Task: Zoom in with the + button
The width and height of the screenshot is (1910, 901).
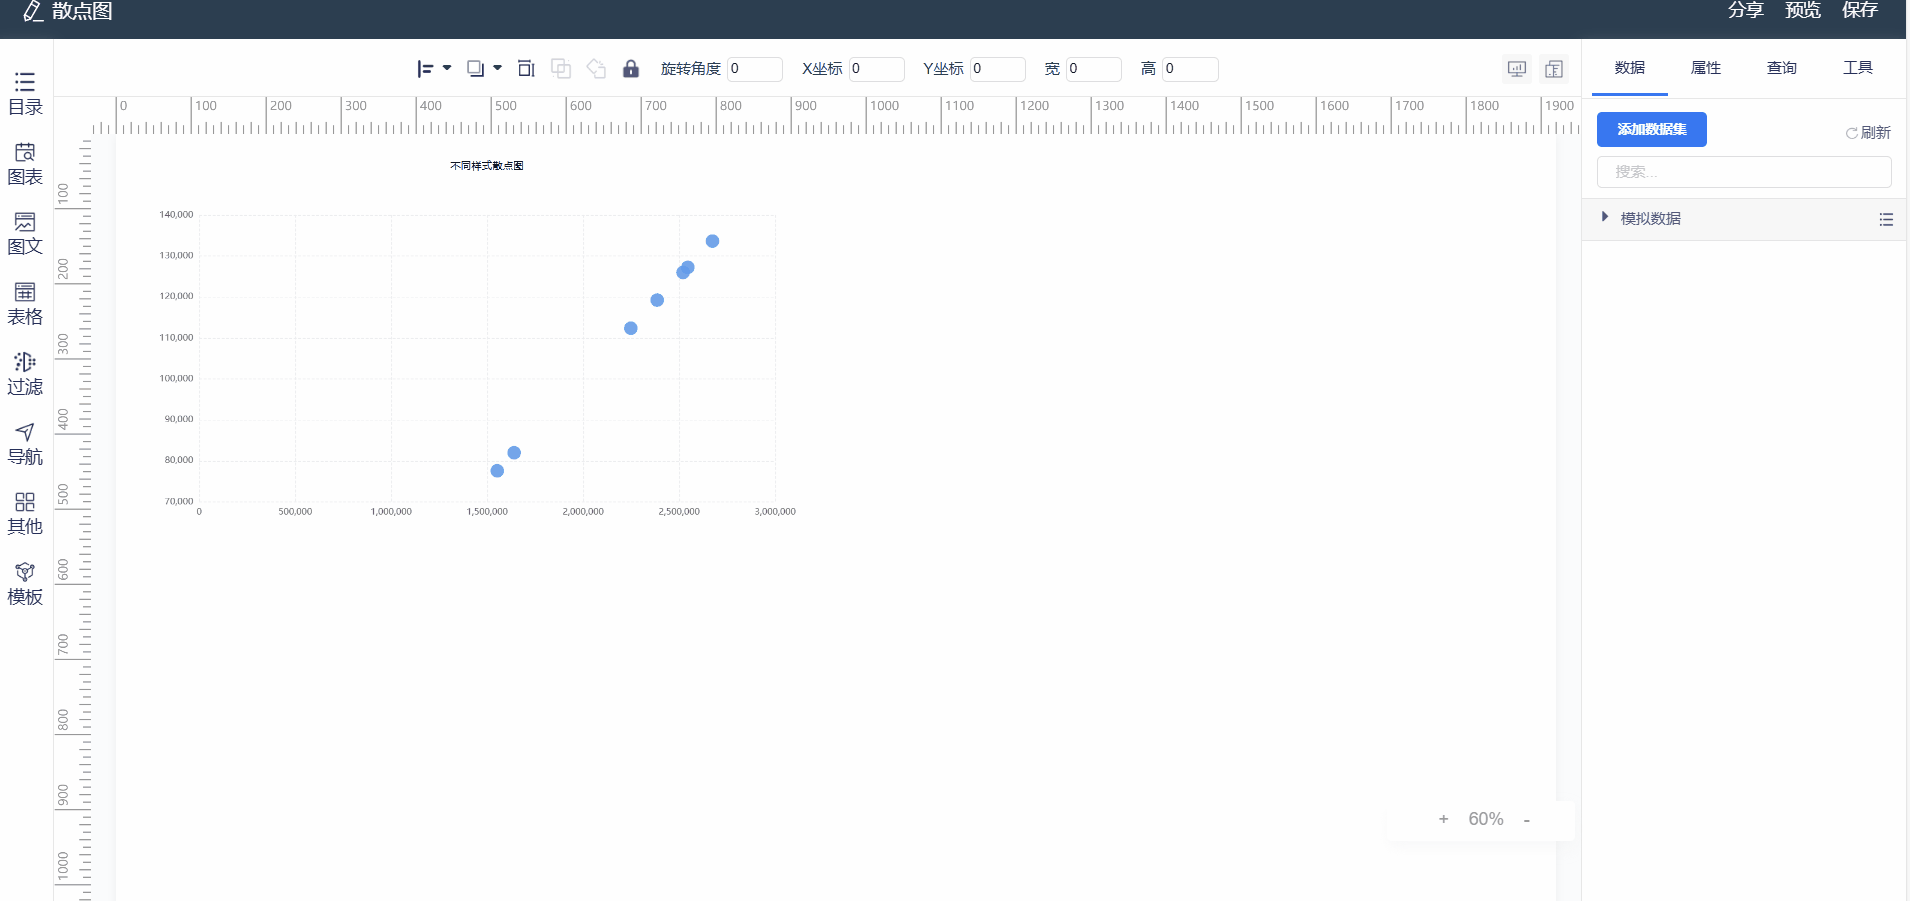Action: pyautogui.click(x=1443, y=819)
